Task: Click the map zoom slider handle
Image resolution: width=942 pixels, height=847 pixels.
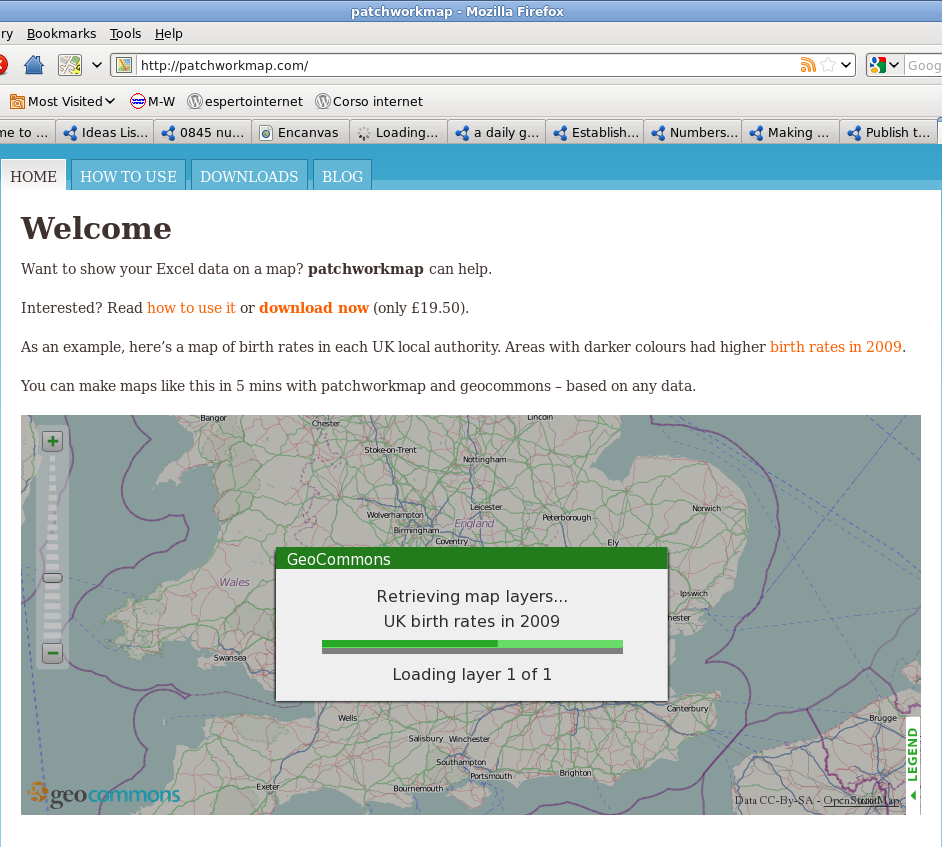Action: pyautogui.click(x=53, y=578)
